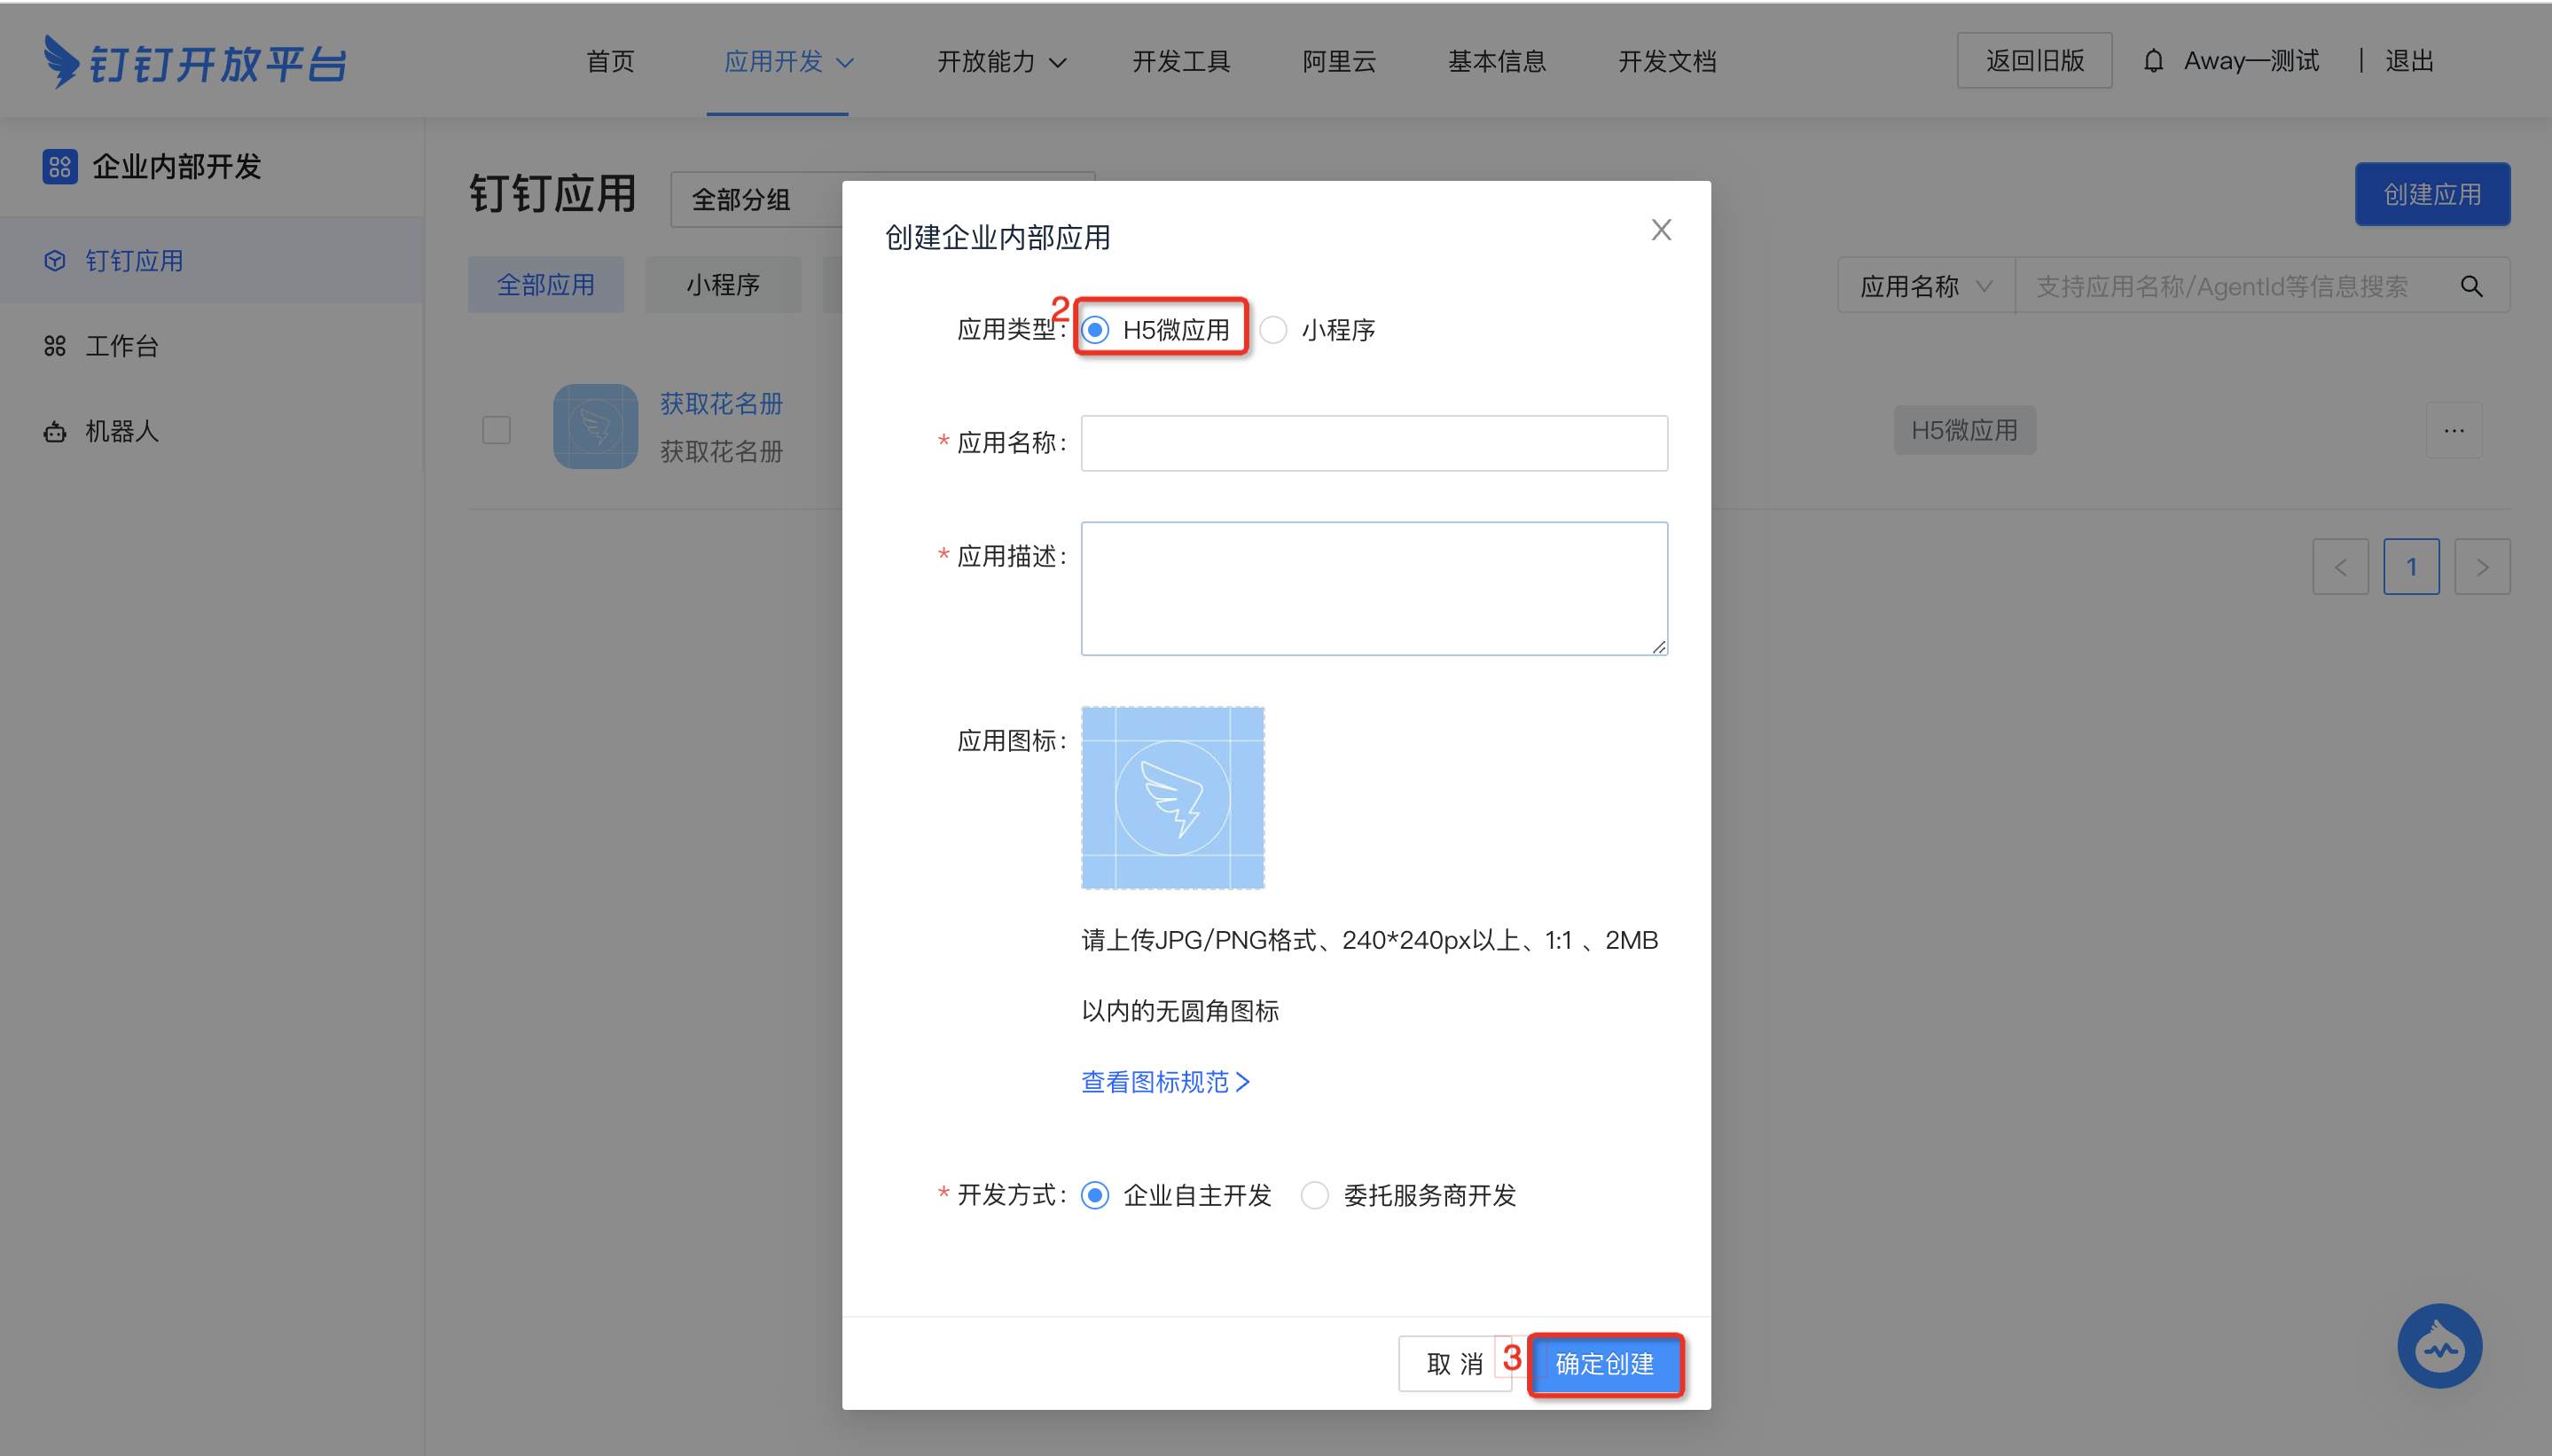Go to previous page arrow
Image resolution: width=2552 pixels, height=1456 pixels.
click(2340, 567)
